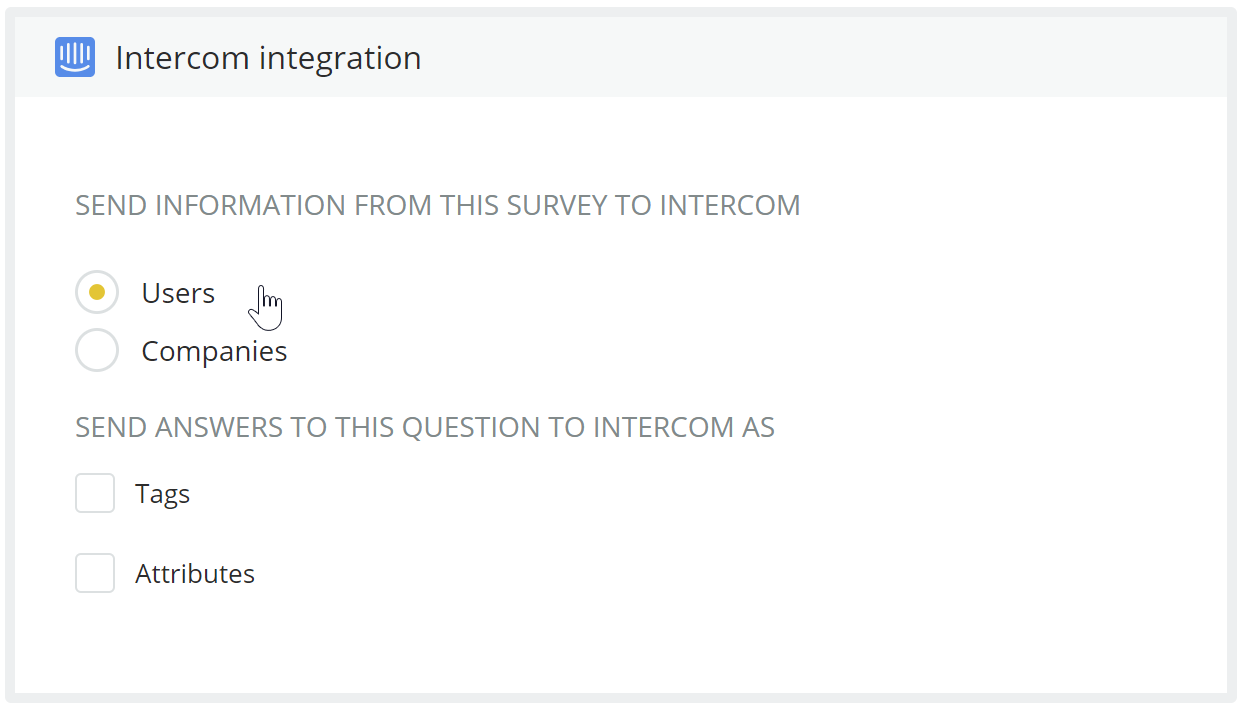Send answers to Intercom as Tags
This screenshot has width=1251, height=711.
[95, 493]
